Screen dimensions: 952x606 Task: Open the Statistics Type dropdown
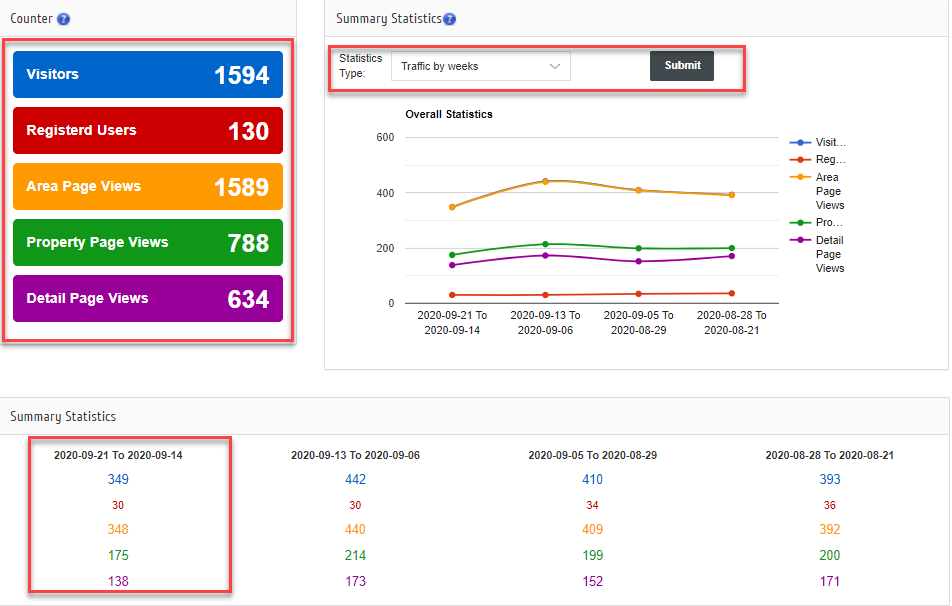click(x=480, y=67)
